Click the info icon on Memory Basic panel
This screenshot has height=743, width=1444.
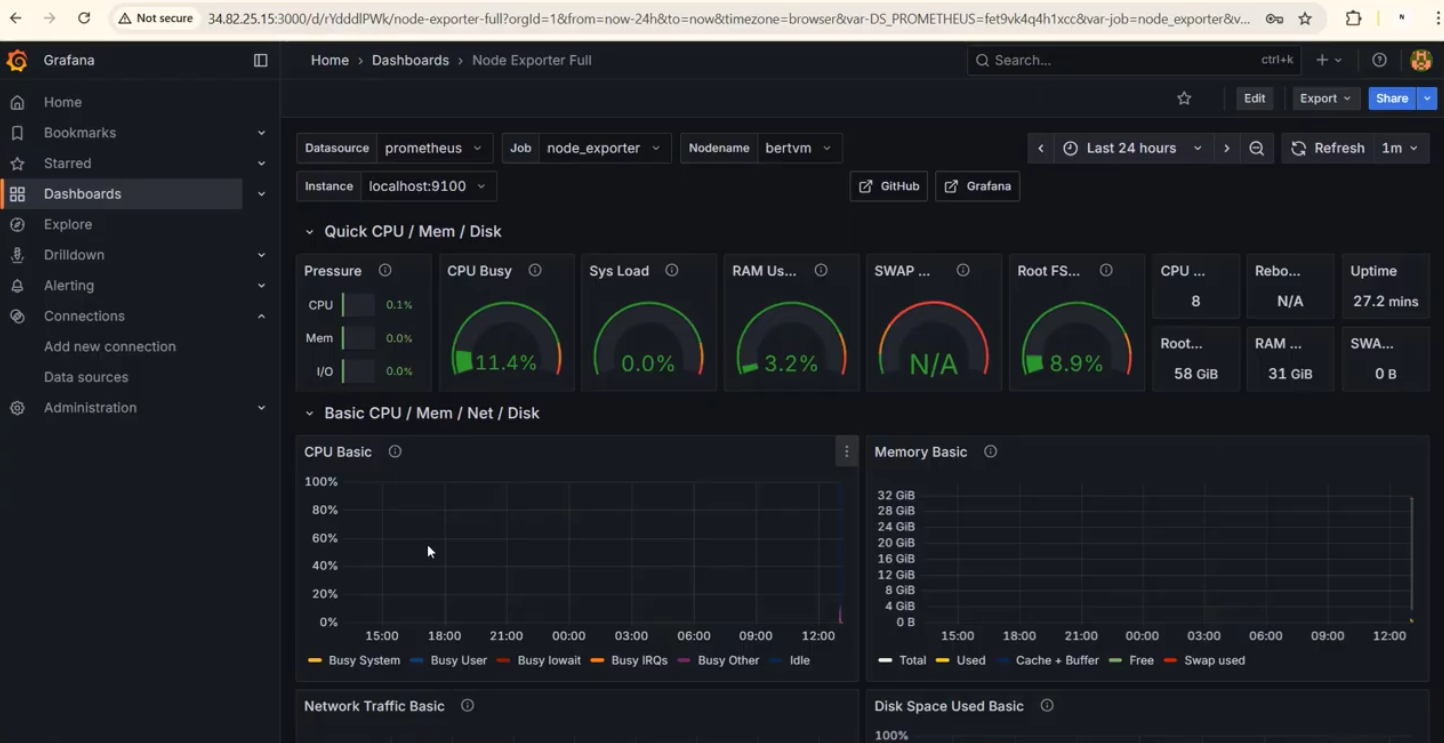click(x=989, y=451)
